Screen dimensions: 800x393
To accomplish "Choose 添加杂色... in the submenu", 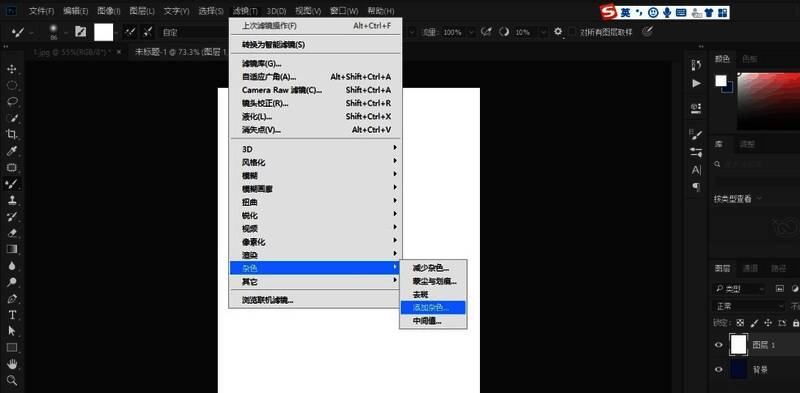I will pyautogui.click(x=433, y=307).
